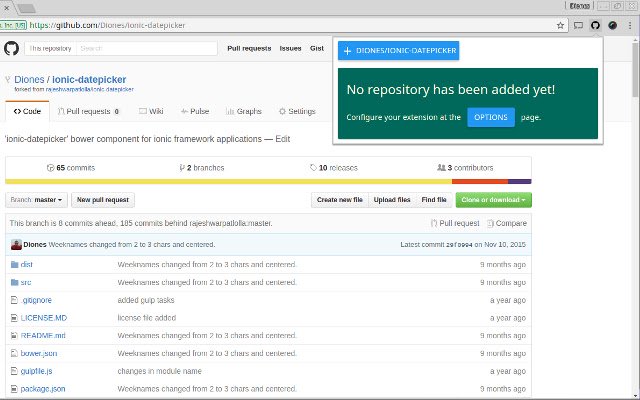This screenshot has width=640, height=400.
Task: Click the Pulse icon
Action: click(x=184, y=111)
